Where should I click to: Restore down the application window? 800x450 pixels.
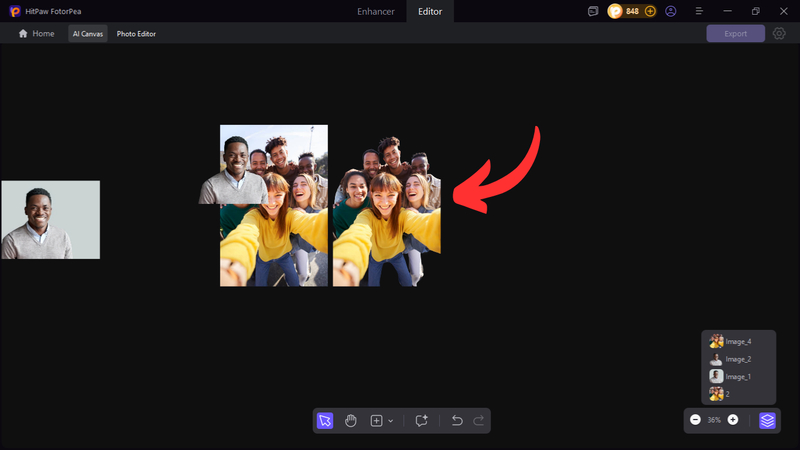tap(756, 11)
